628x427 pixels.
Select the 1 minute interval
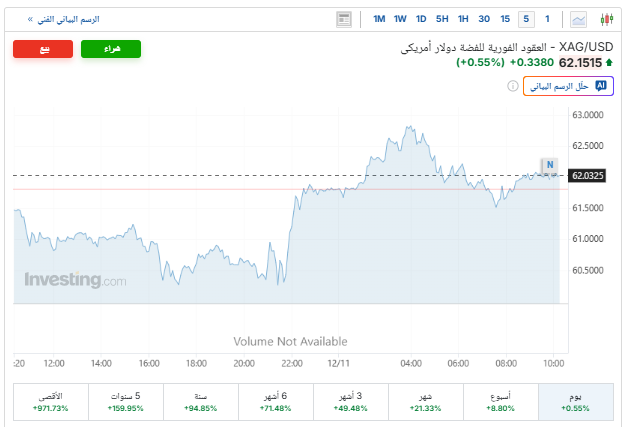pos(547,19)
